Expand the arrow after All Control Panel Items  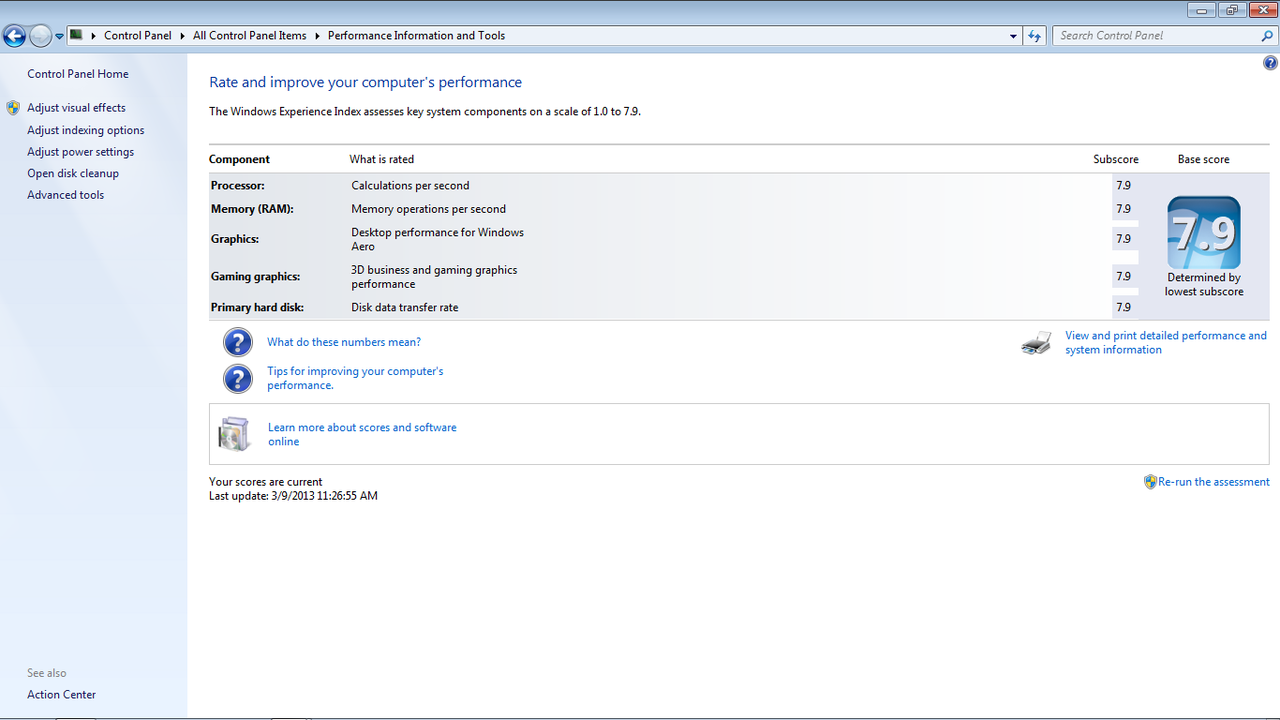pyautogui.click(x=317, y=36)
